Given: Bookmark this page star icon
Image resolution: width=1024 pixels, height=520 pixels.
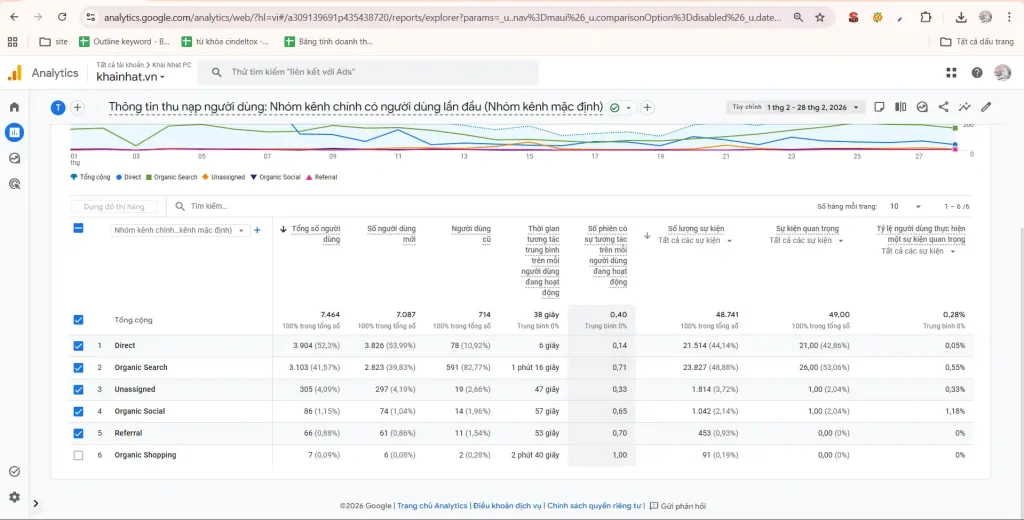Looking at the screenshot, I should (x=820, y=18).
